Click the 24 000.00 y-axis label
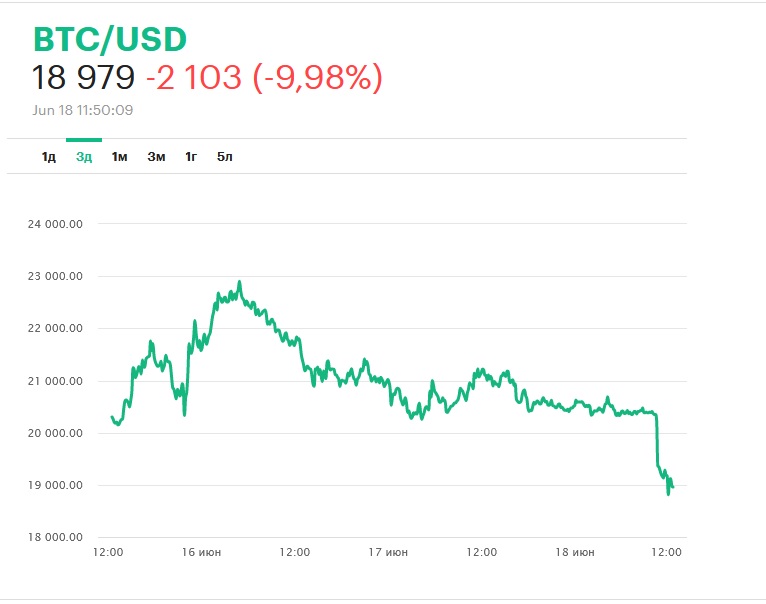This screenshot has height=604, width=766. (x=55, y=224)
